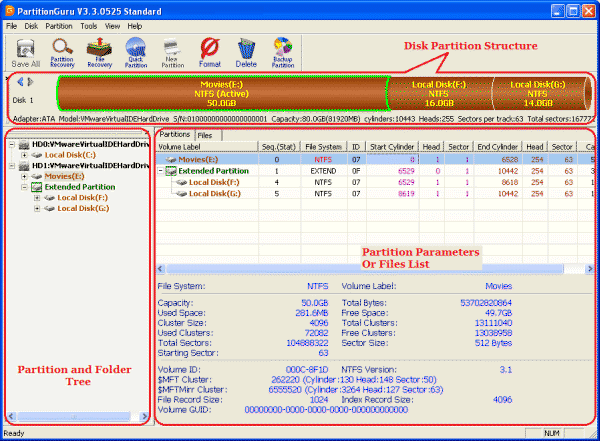Select Local Disk(F:) segment in disk bar
This screenshot has height=441, width=600.
pyautogui.click(x=439, y=94)
